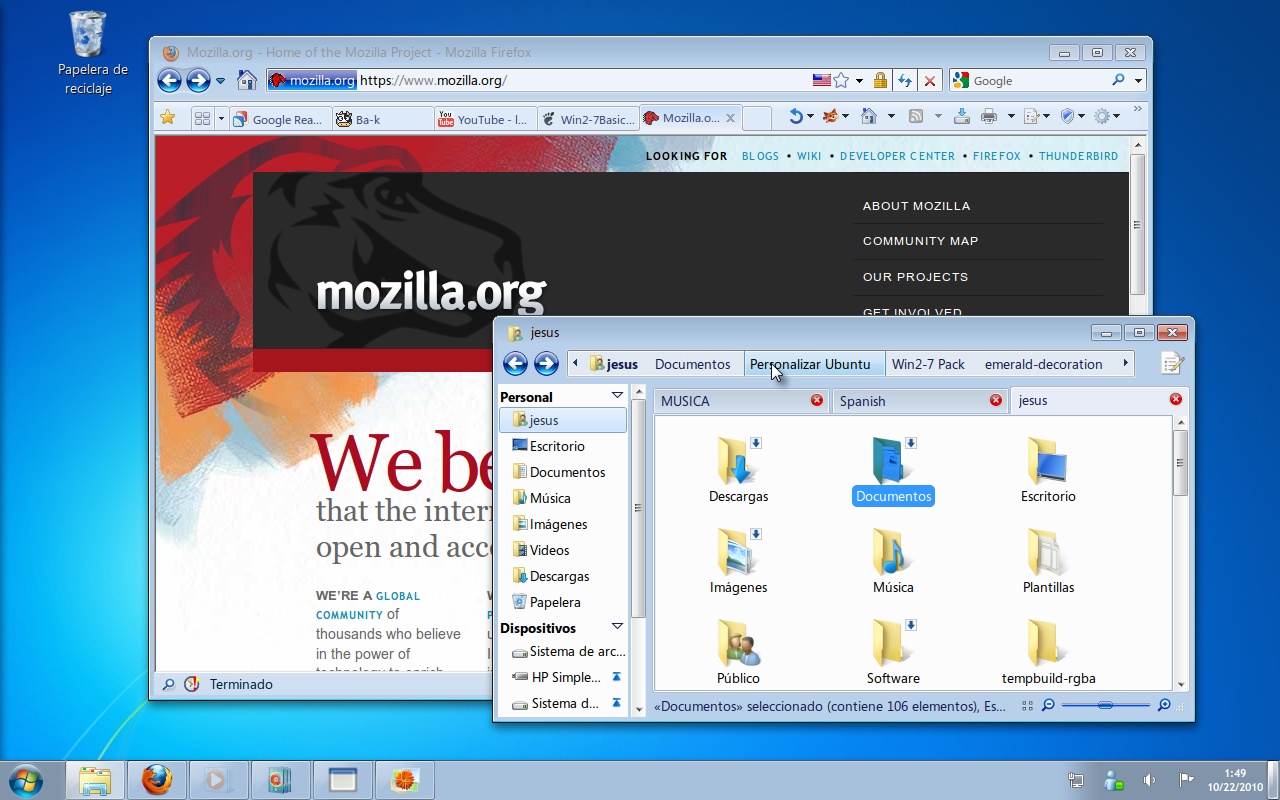
Task: Open the BLOGS link on mozilla.org
Action: (760, 156)
